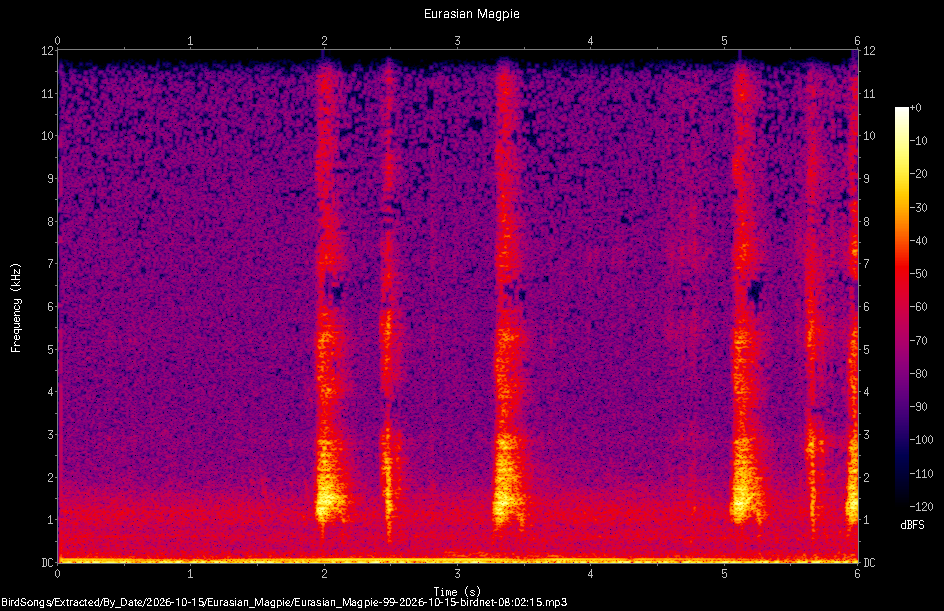
Task: Click the right frequency axis "6" label
Action: 866,306
